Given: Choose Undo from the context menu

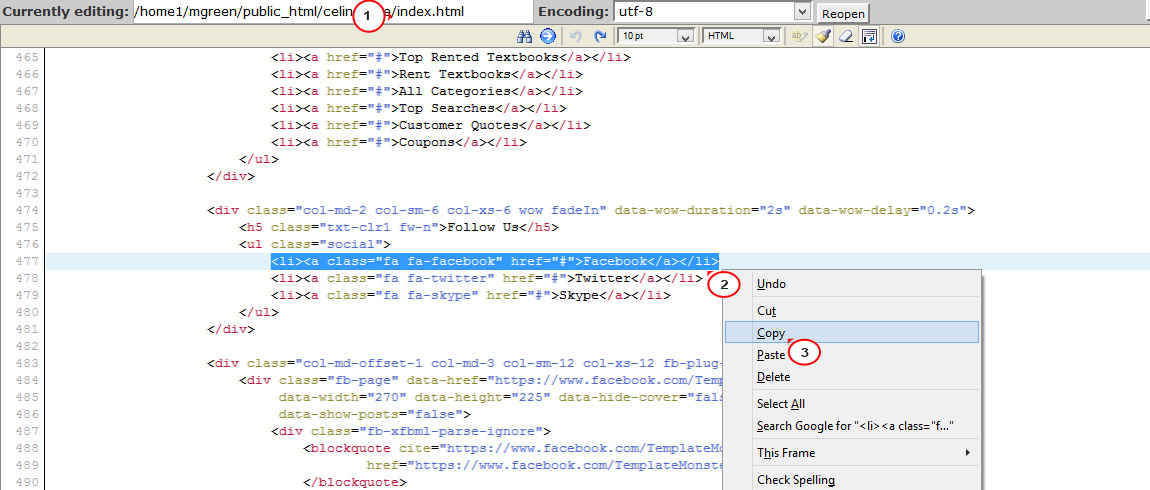Looking at the screenshot, I should coord(851,284).
